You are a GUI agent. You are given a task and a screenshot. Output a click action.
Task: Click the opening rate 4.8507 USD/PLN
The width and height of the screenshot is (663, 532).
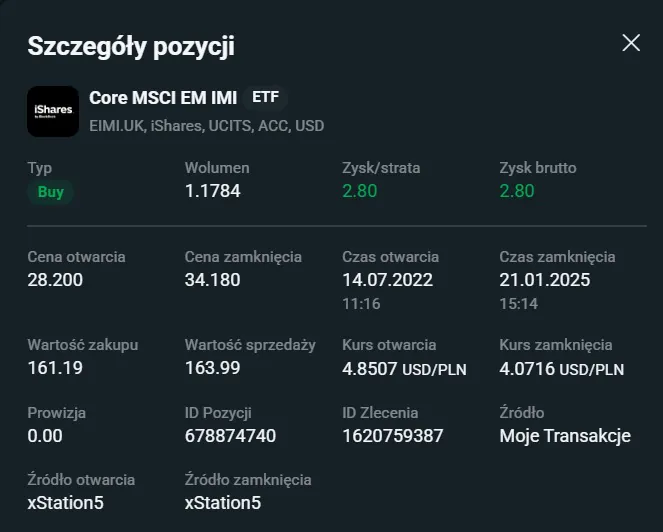click(x=404, y=368)
